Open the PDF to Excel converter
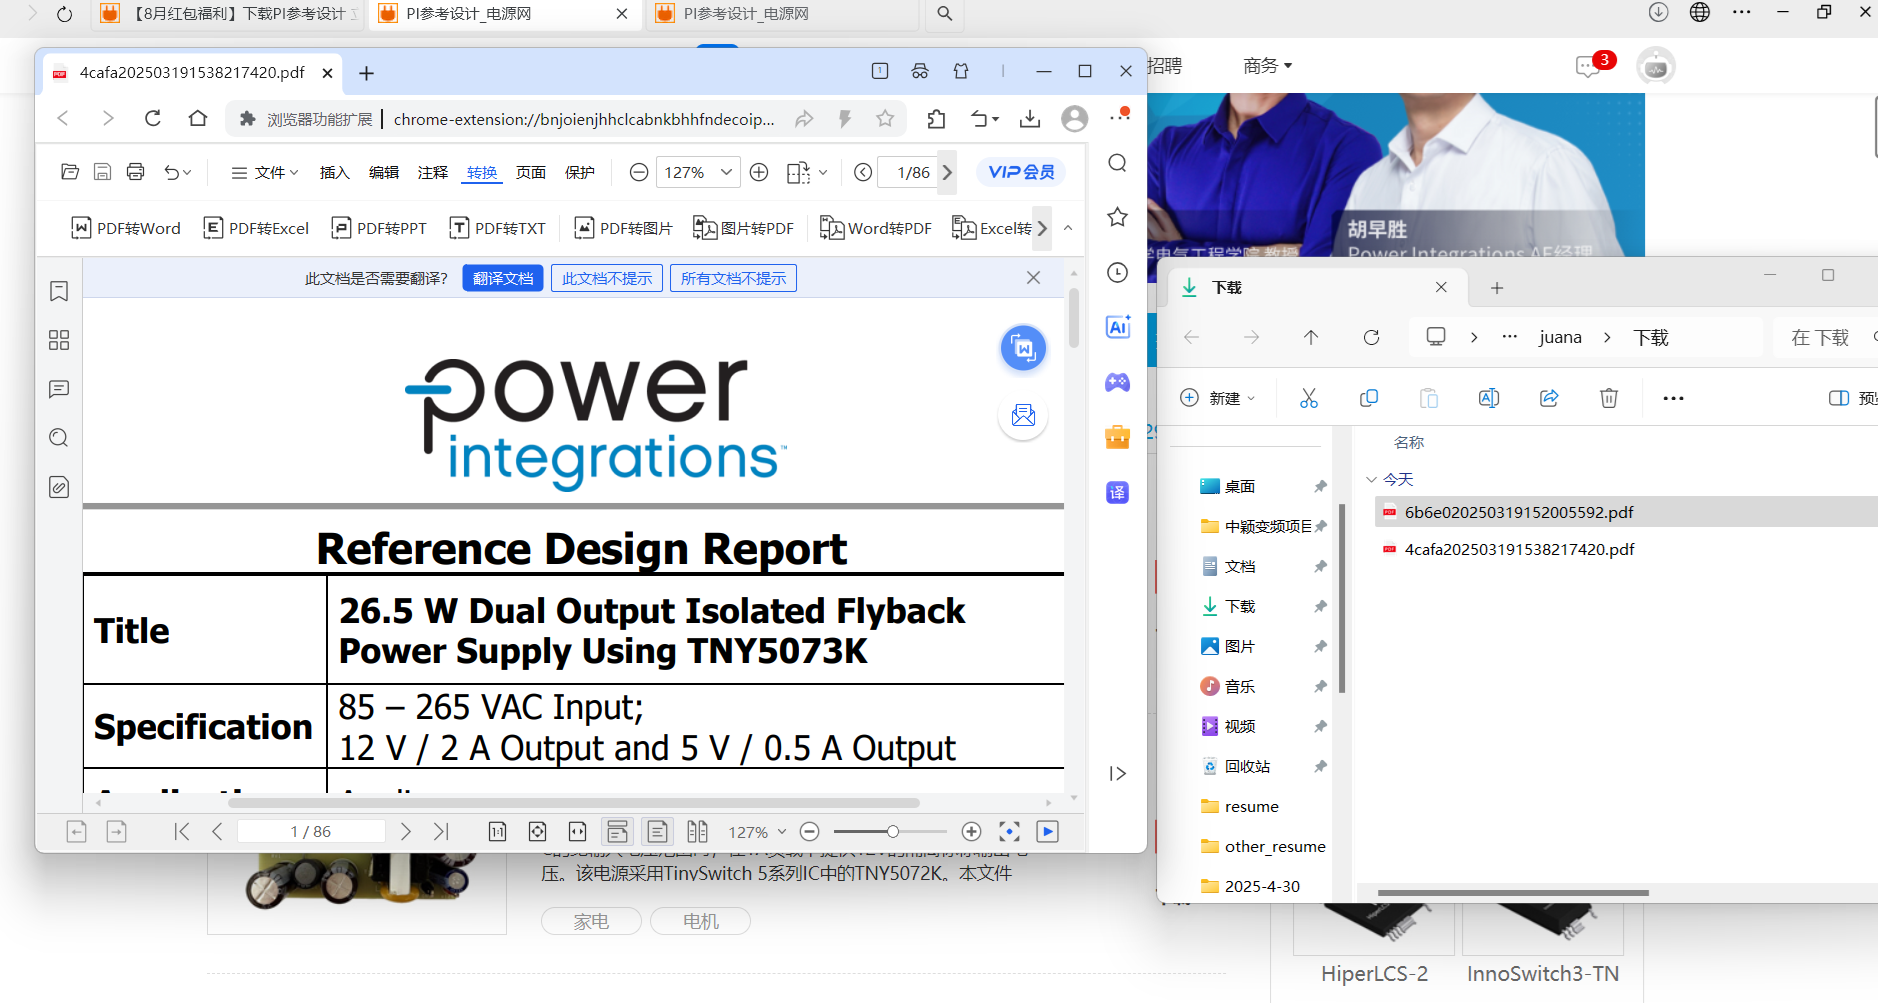Viewport: 1878px width, 1003px height. (256, 228)
